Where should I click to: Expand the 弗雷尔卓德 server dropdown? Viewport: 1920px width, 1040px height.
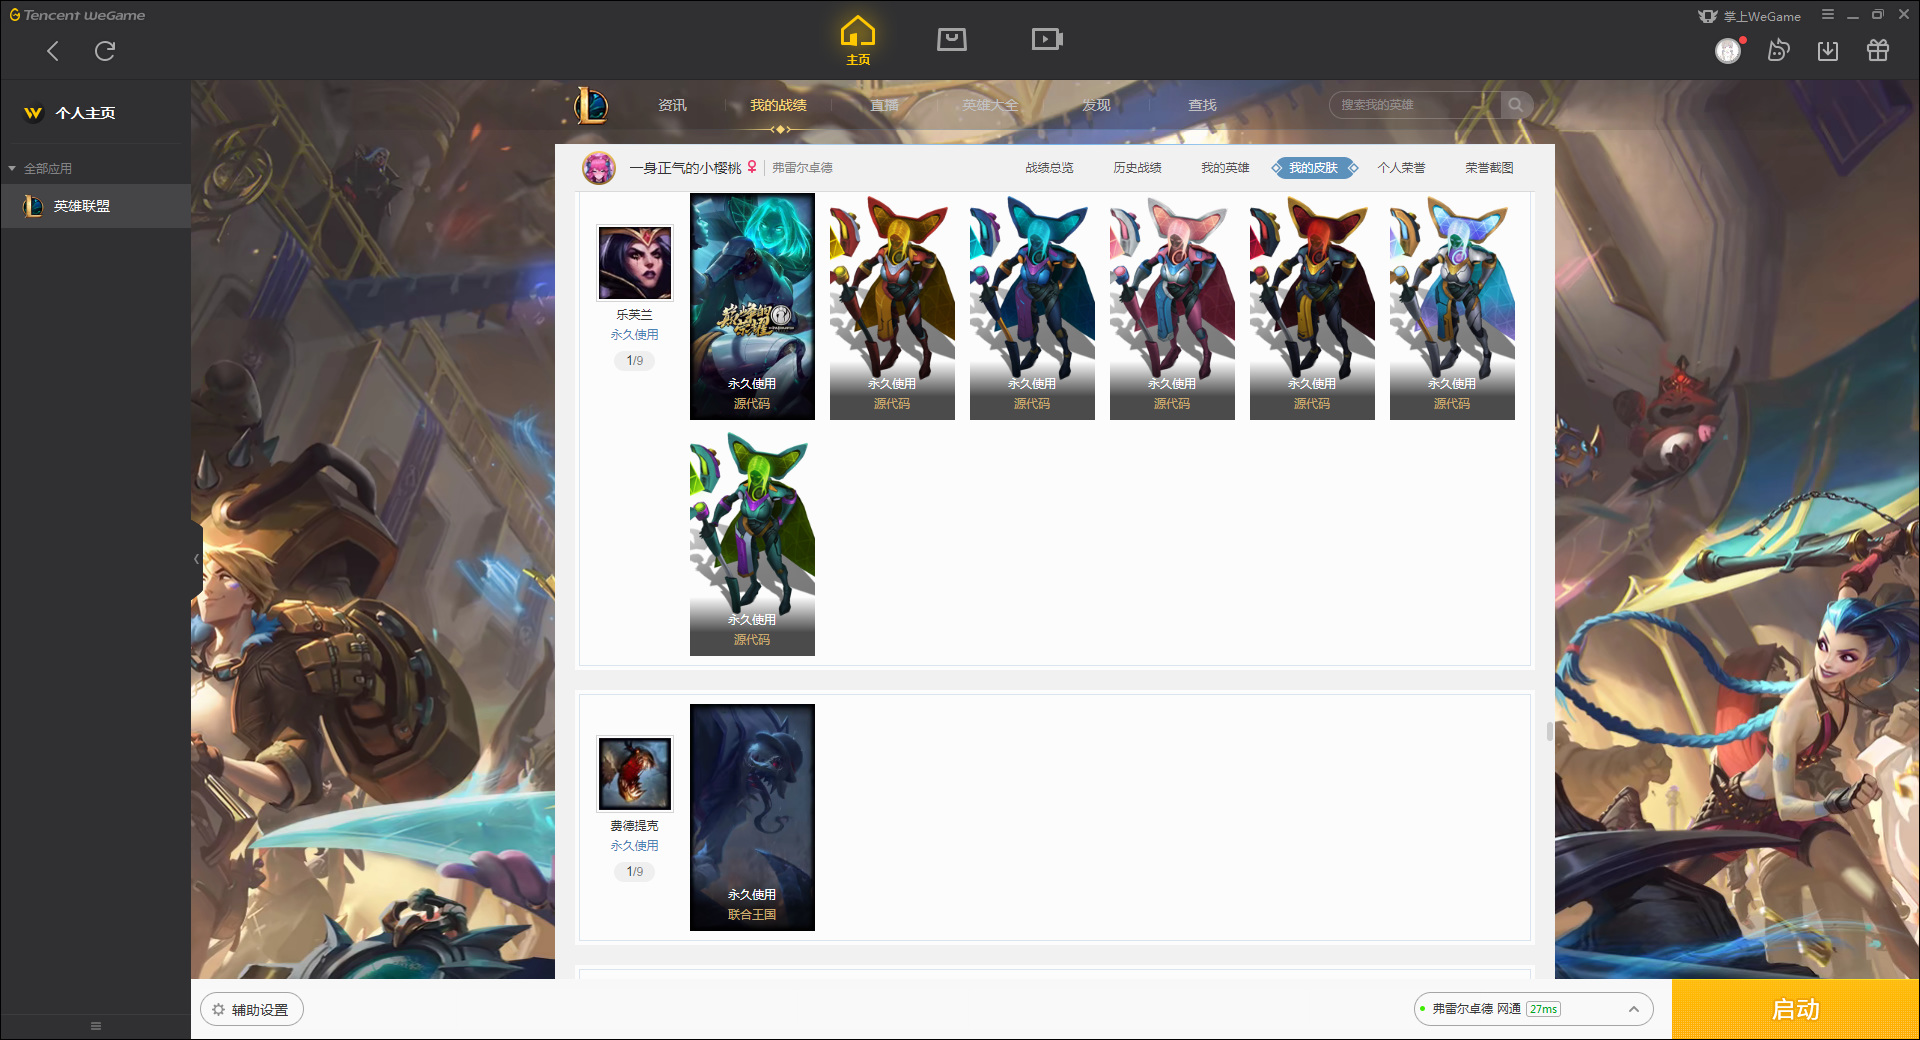pyautogui.click(x=1533, y=1009)
